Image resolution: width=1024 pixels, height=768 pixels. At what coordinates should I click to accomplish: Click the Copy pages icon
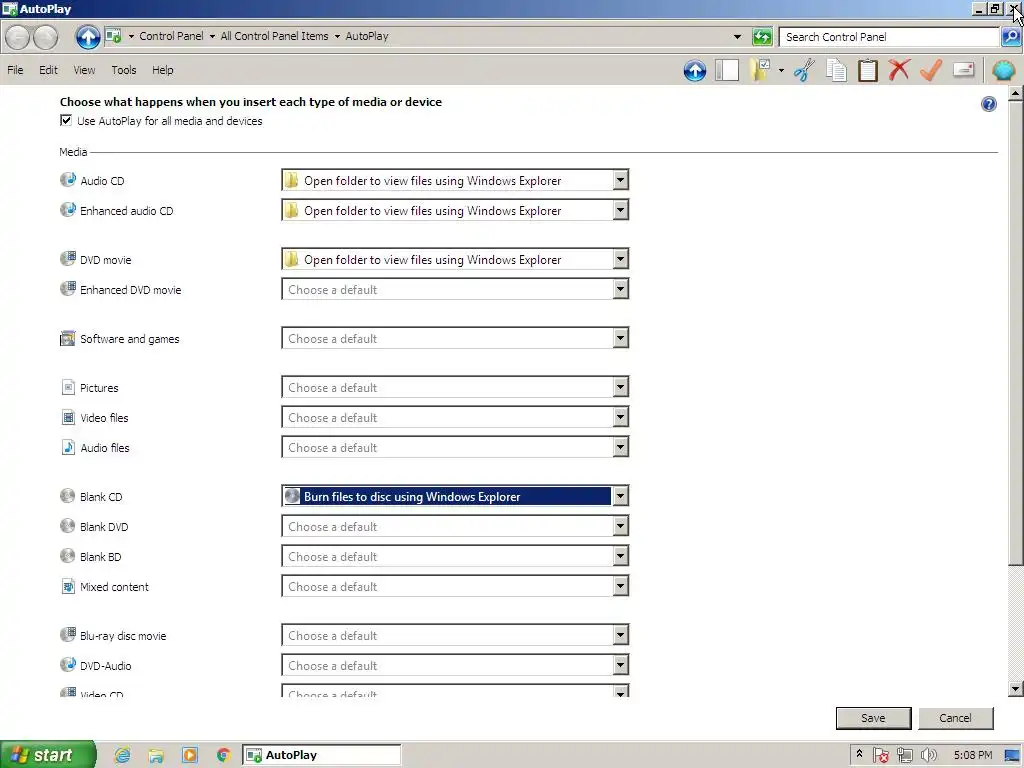(x=836, y=70)
